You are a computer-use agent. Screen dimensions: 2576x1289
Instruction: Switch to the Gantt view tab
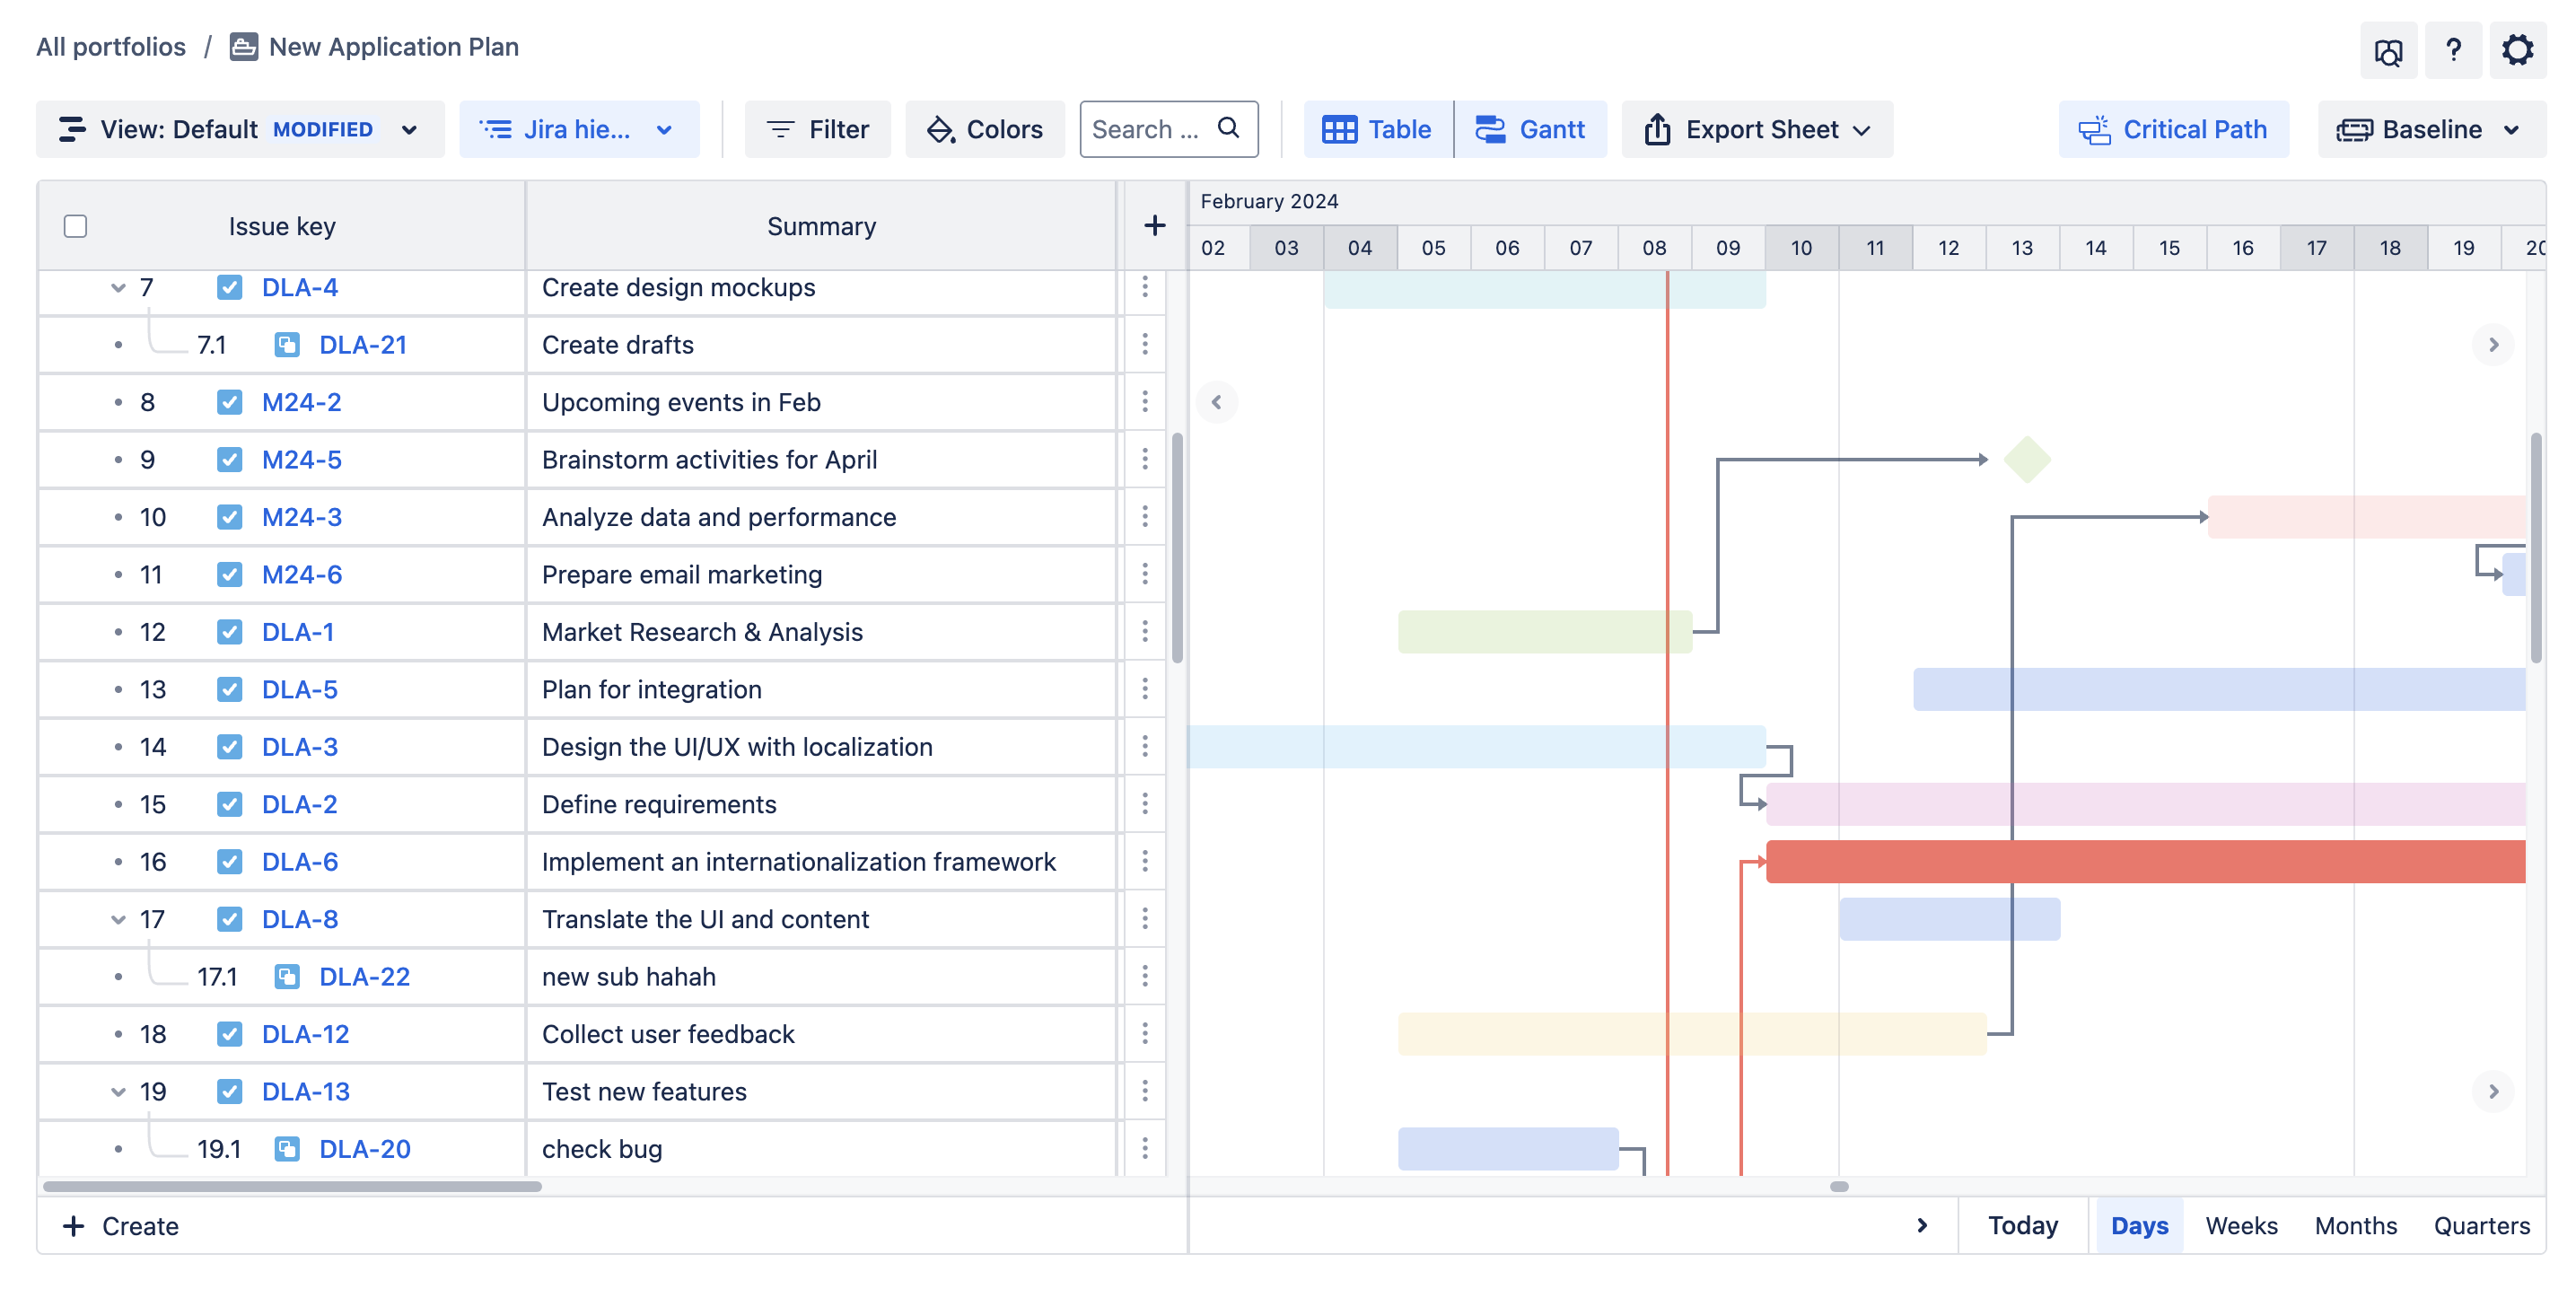click(1530, 129)
